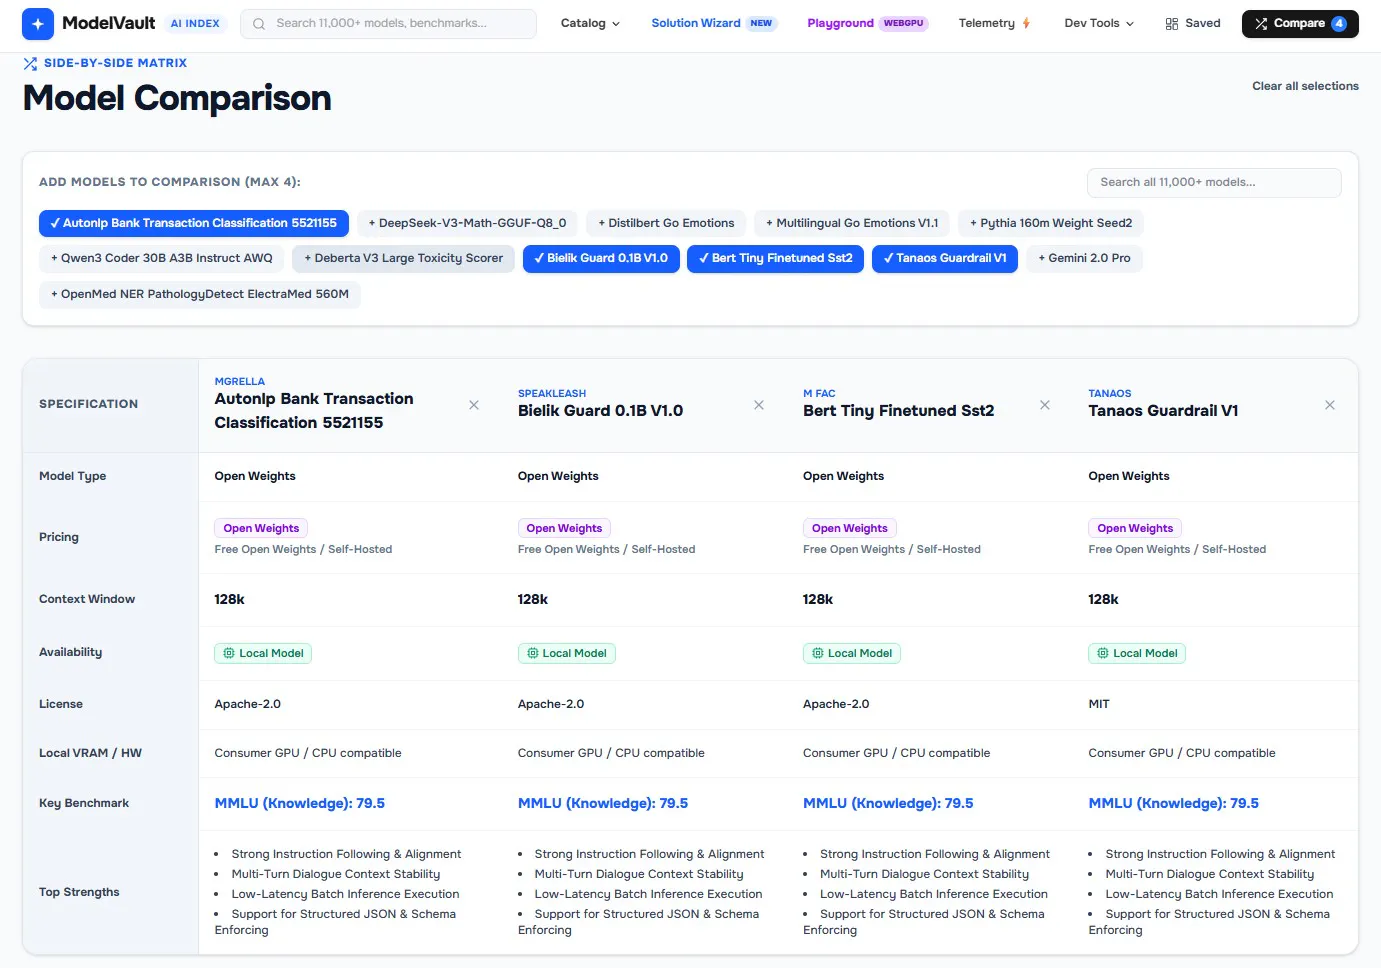Click the MIT license value for Tanaos
Screen dimensions: 1381x968
click(x=1099, y=704)
